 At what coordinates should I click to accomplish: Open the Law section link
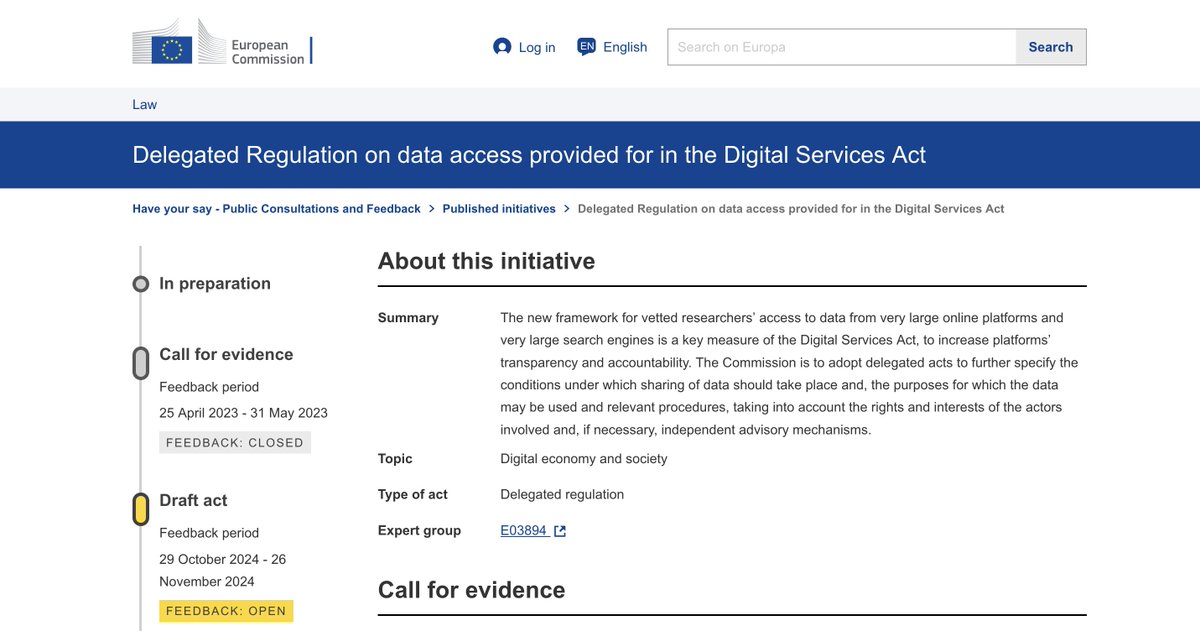(144, 105)
